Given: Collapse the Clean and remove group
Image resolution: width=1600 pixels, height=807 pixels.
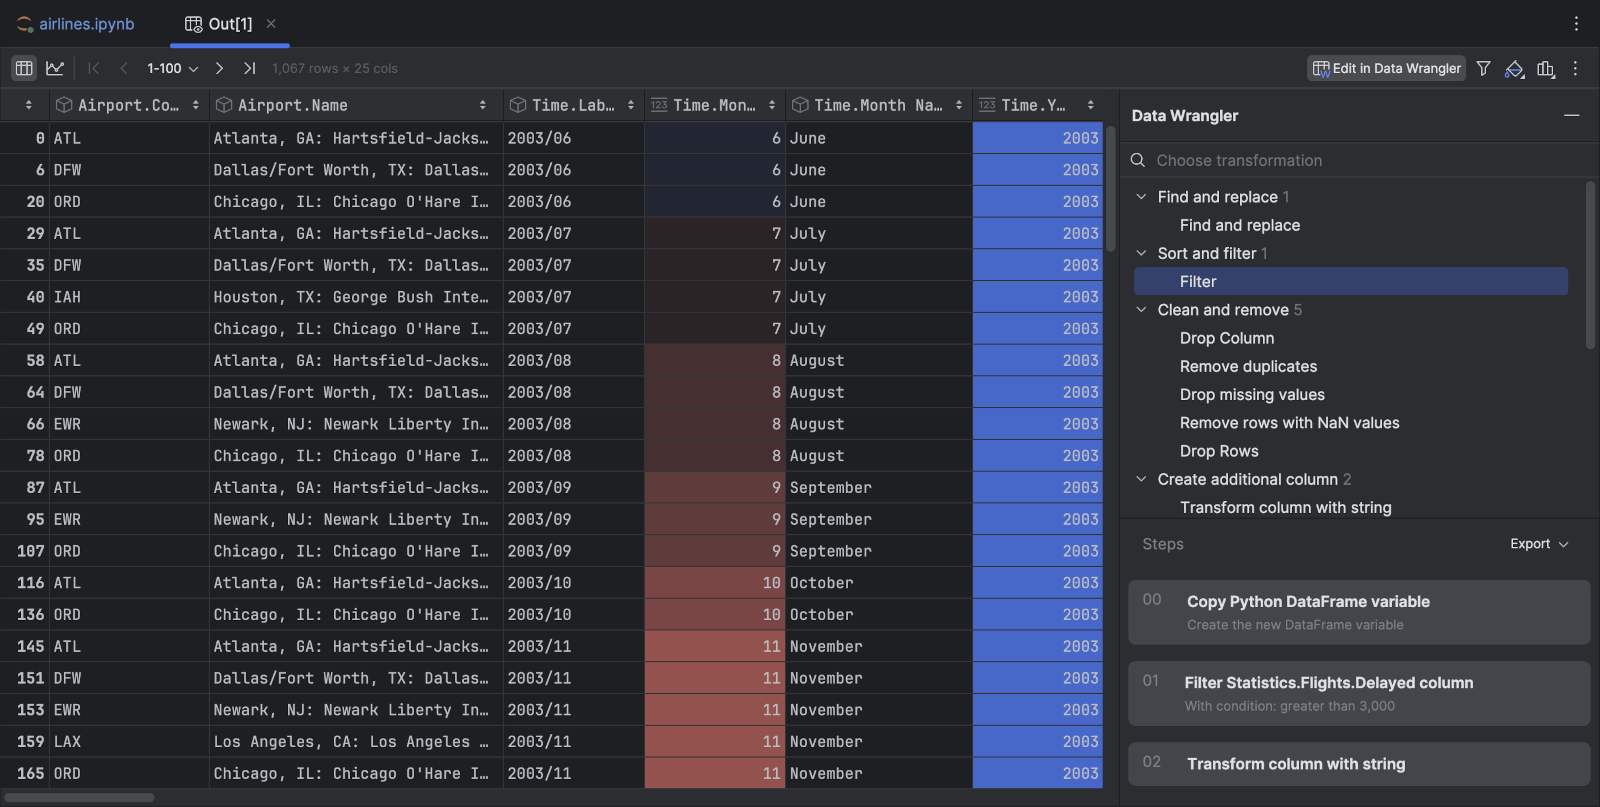Looking at the screenshot, I should click(1141, 310).
